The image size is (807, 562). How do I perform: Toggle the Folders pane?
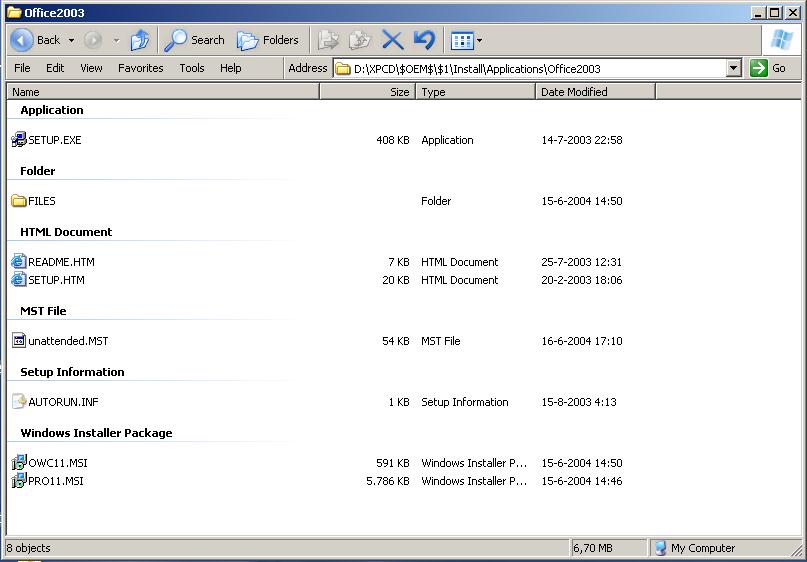268,40
